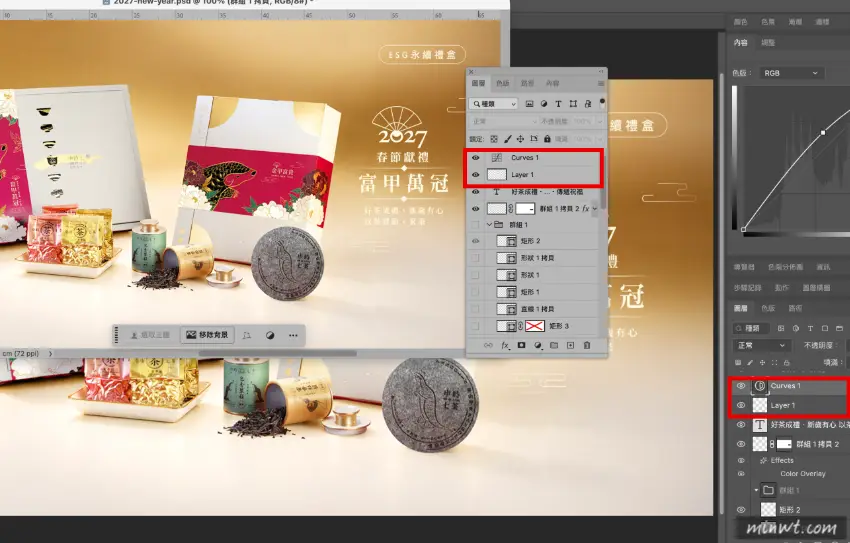
Task: Add a layer mask from floating panel bottom
Action: (521, 345)
